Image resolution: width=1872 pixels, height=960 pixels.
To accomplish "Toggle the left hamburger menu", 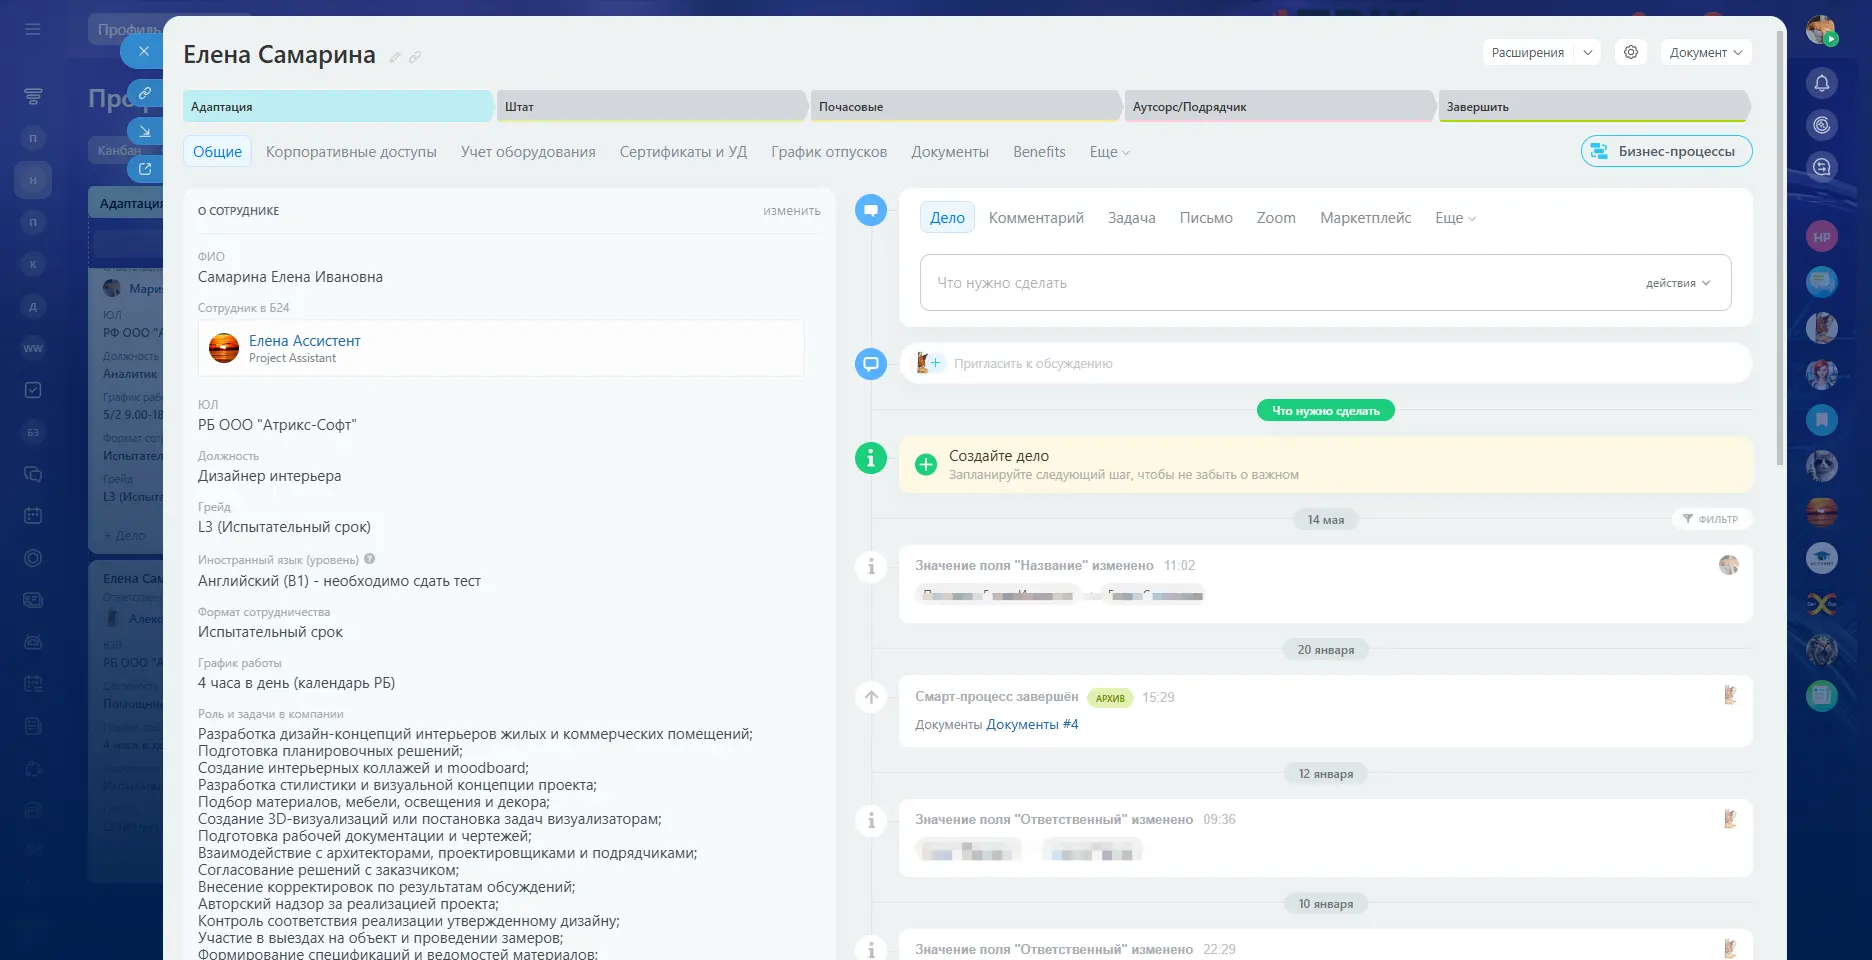I will pos(33,30).
